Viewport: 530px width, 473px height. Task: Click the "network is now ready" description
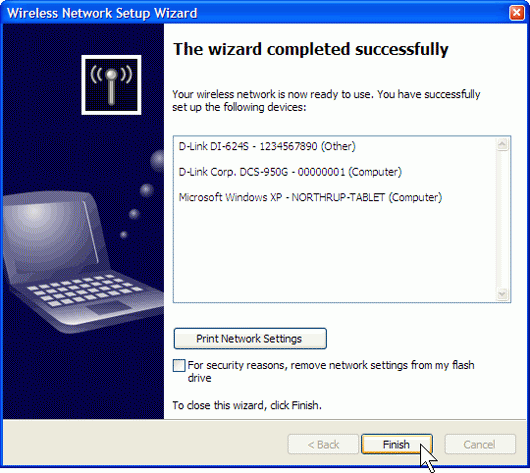pos(326,101)
